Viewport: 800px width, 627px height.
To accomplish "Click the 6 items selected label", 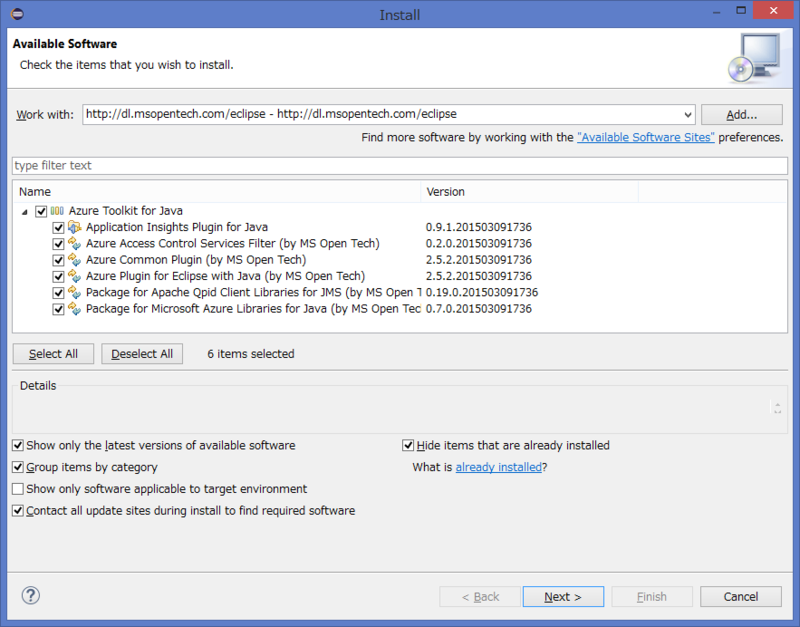I will 251,354.
